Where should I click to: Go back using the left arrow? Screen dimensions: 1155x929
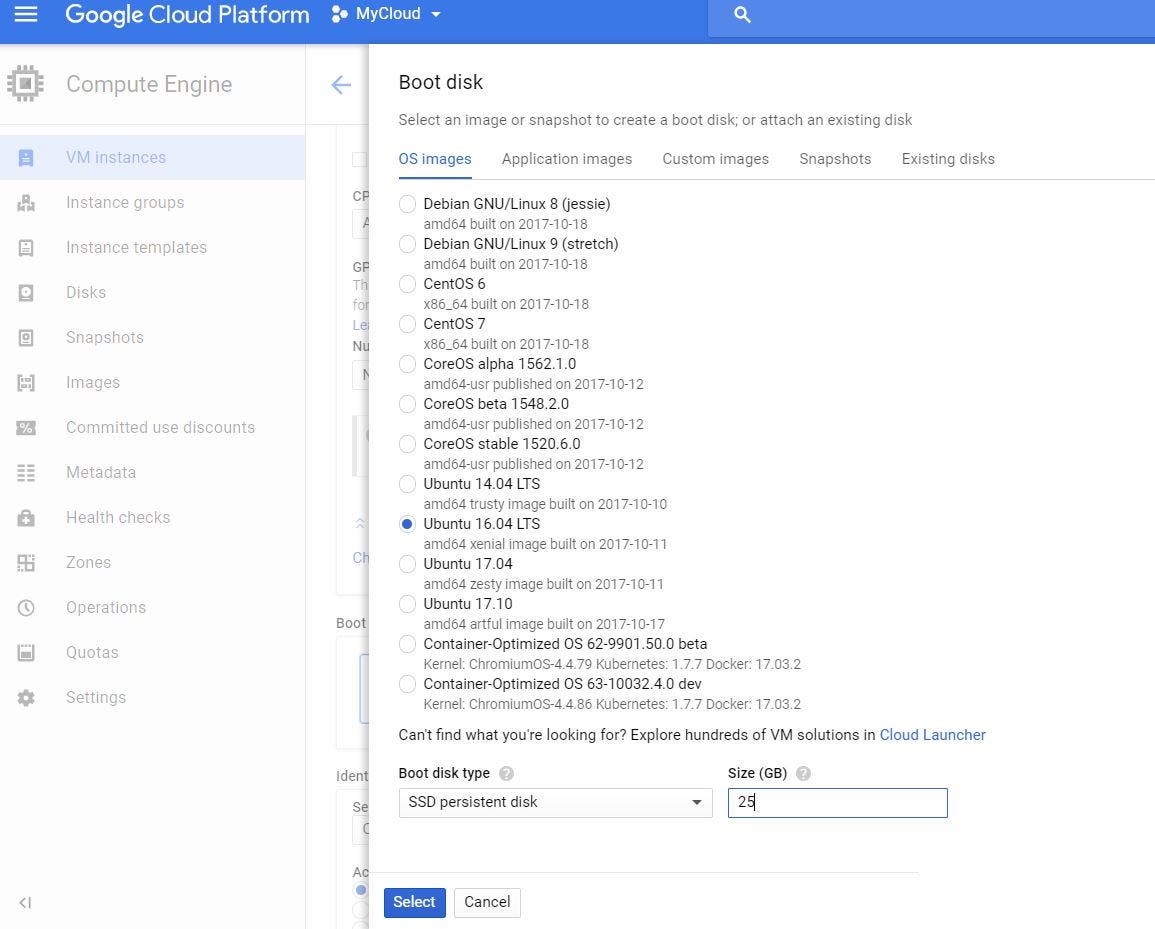pos(341,85)
